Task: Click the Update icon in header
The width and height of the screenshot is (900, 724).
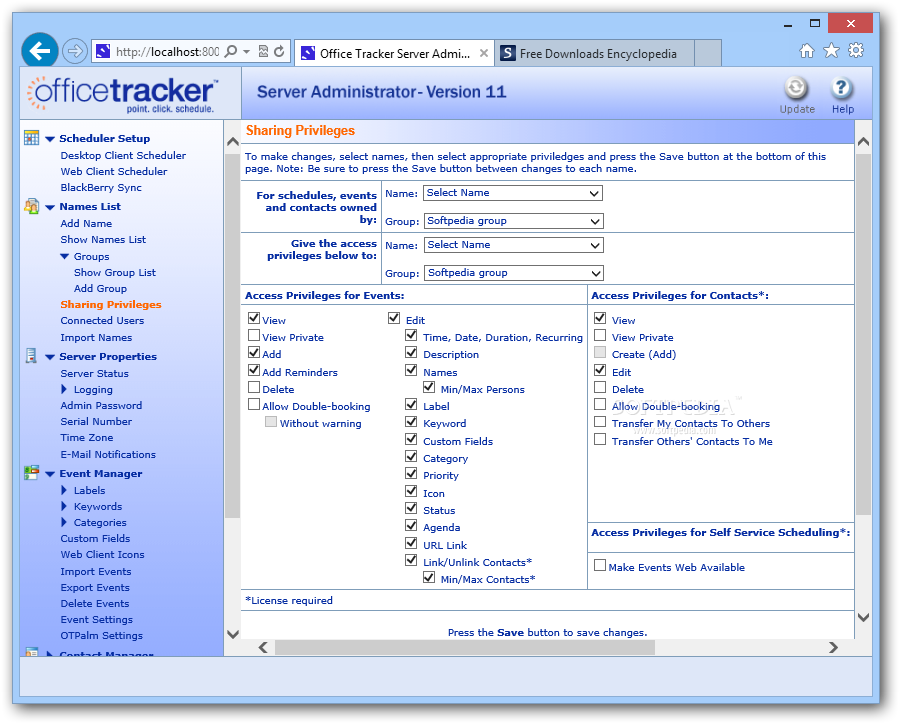Action: (x=796, y=89)
